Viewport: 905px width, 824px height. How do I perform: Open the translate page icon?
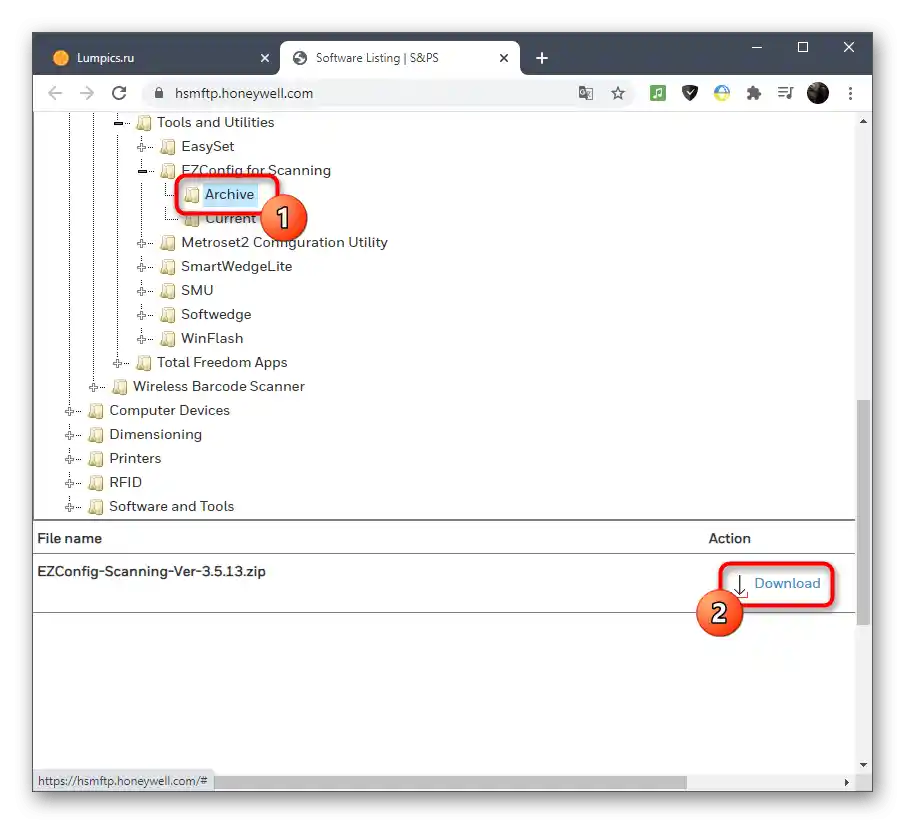coord(586,93)
